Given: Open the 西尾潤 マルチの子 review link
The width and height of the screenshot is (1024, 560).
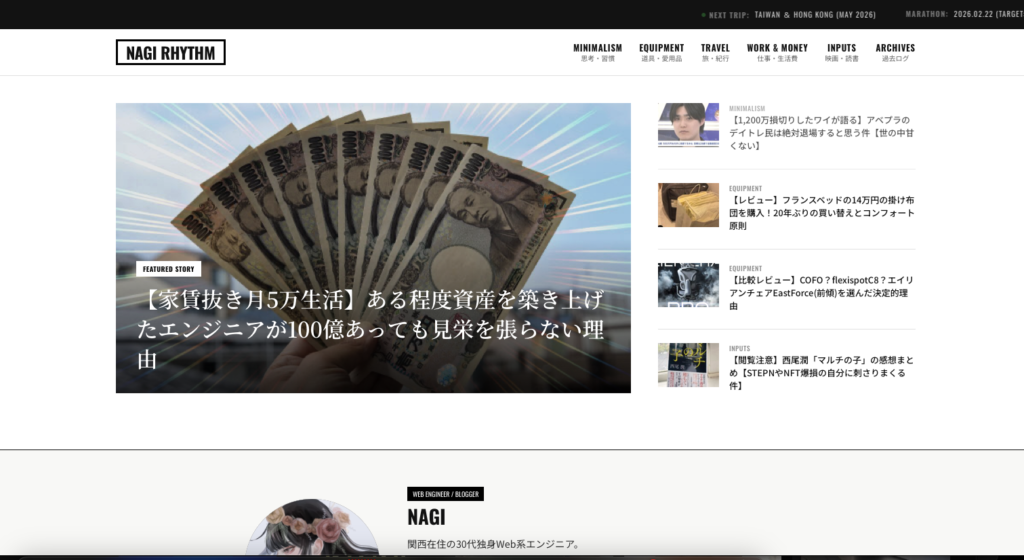Looking at the screenshot, I should 822,372.
